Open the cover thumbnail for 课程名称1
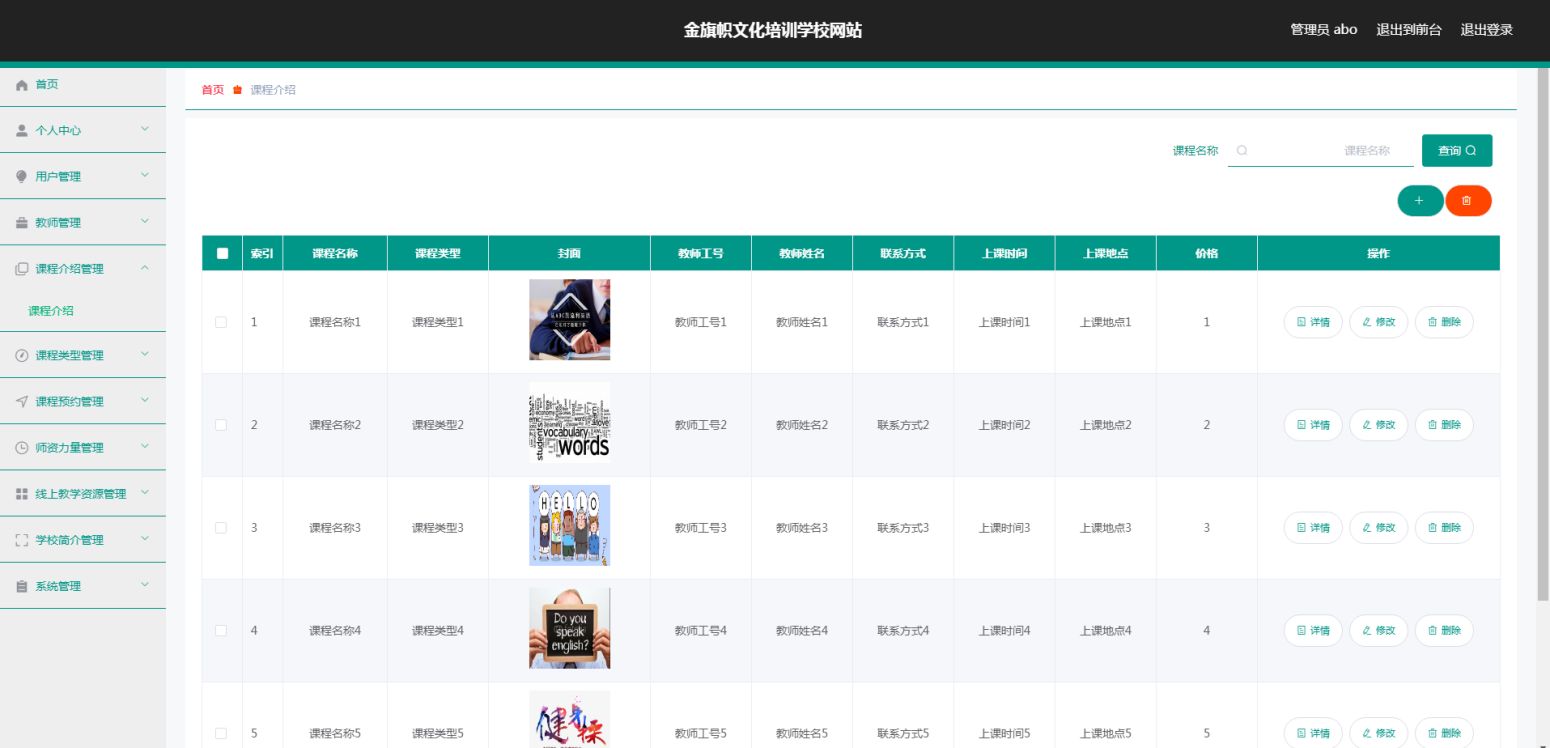The width and height of the screenshot is (1550, 748). tap(569, 320)
